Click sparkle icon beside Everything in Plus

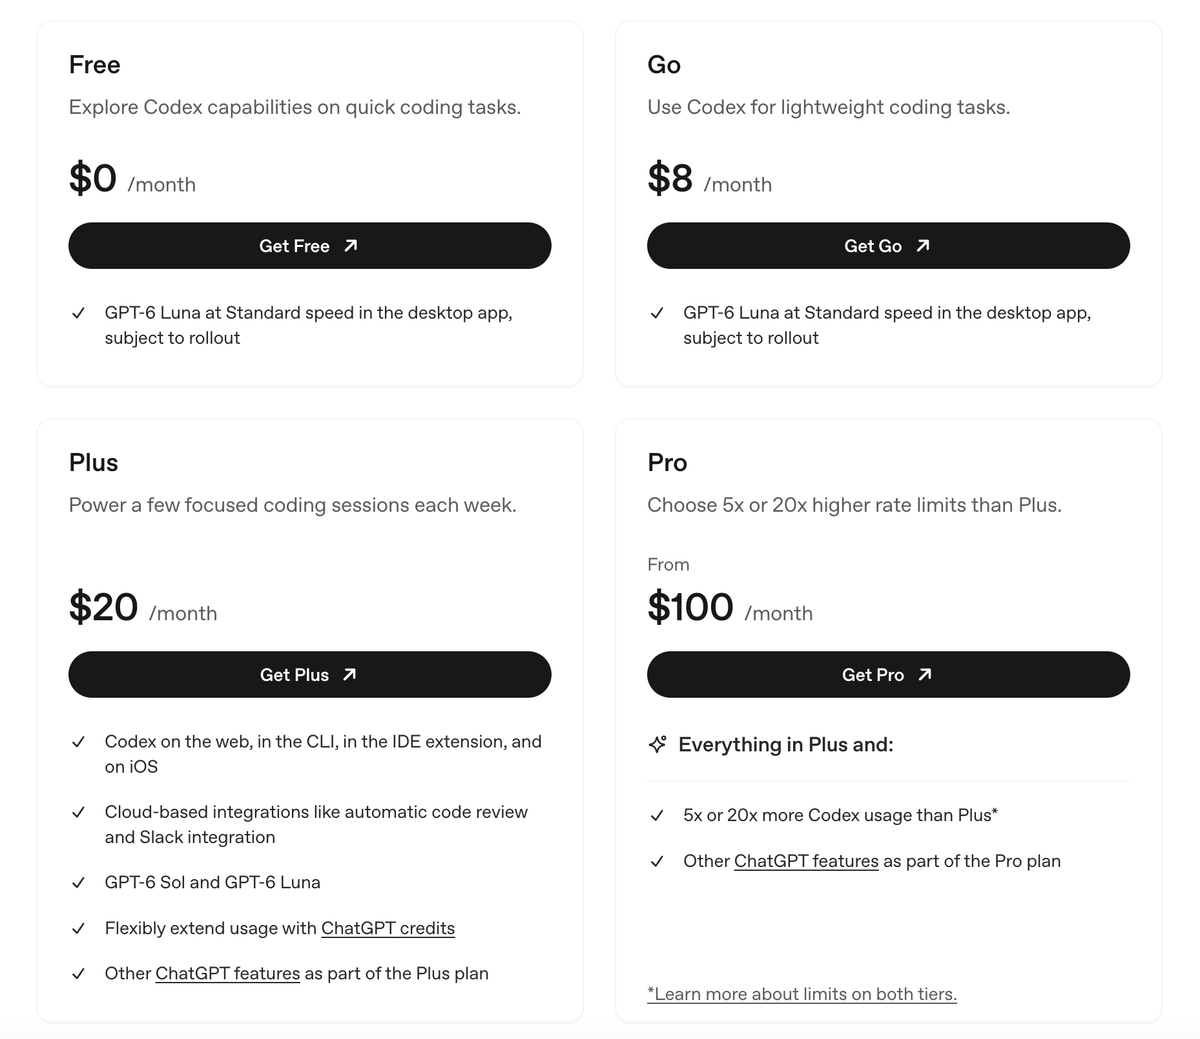coord(657,744)
